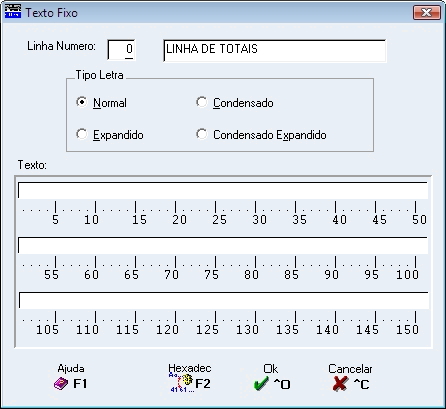Click the LINHA DE TOTAIS text field

point(275,50)
